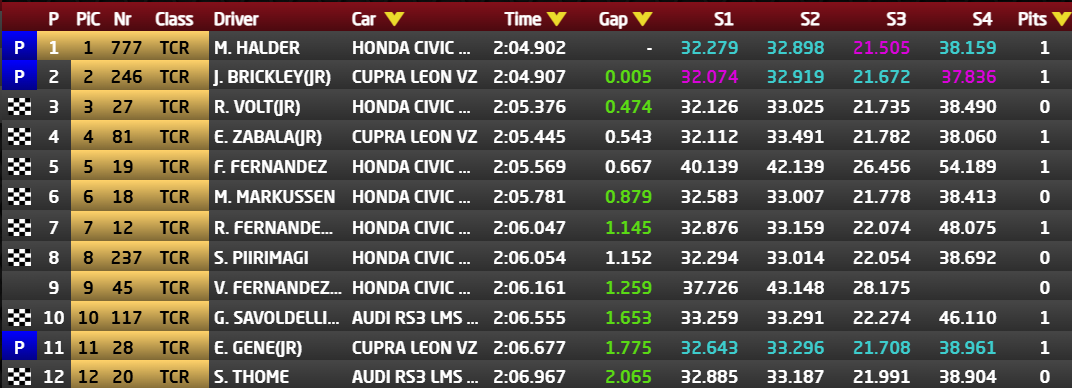1072x388 pixels.
Task: Click the checkered flag beside E. Zabala
Action: pos(19,137)
